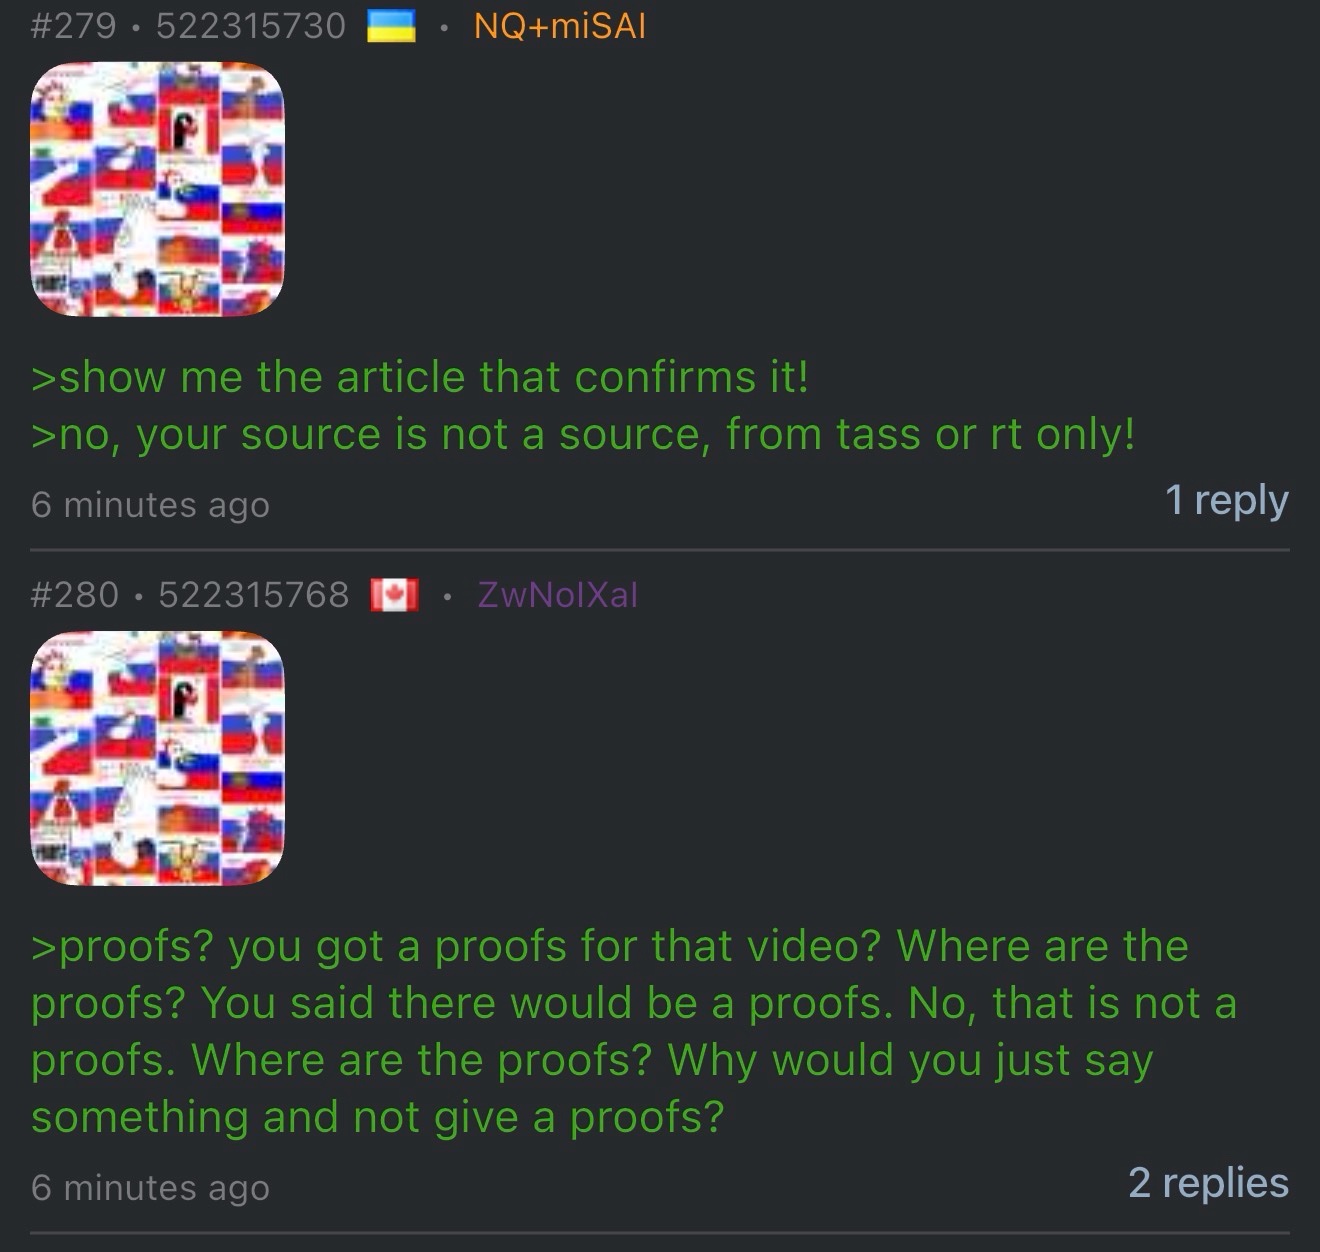Click the greentext line mentioning tass or rt
Image resolution: width=1320 pixels, height=1252 pixels.
pos(583,435)
